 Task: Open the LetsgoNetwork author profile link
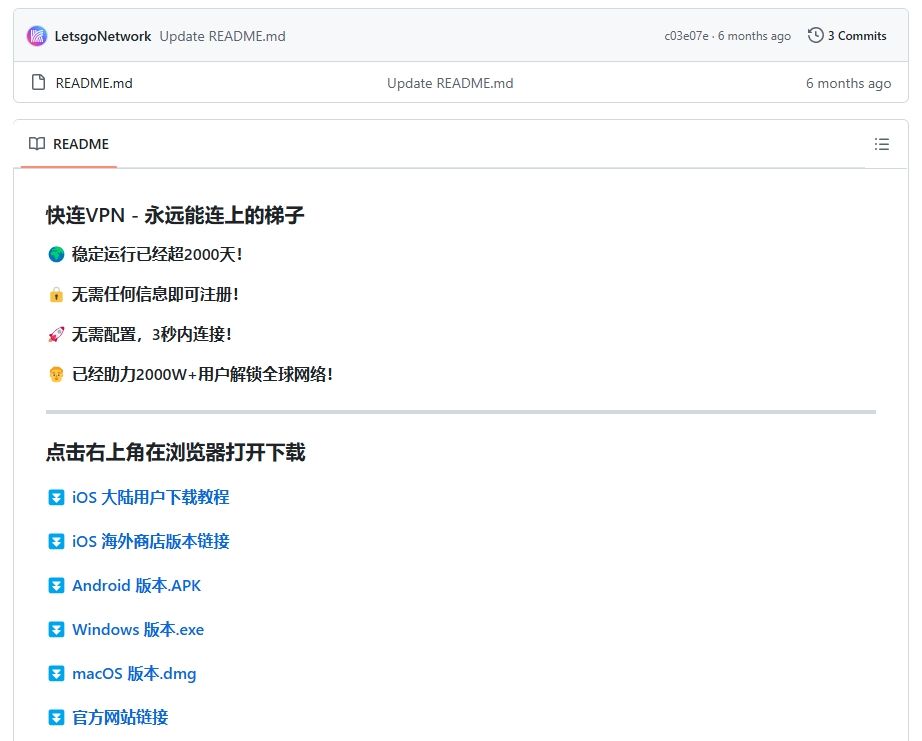[103, 36]
